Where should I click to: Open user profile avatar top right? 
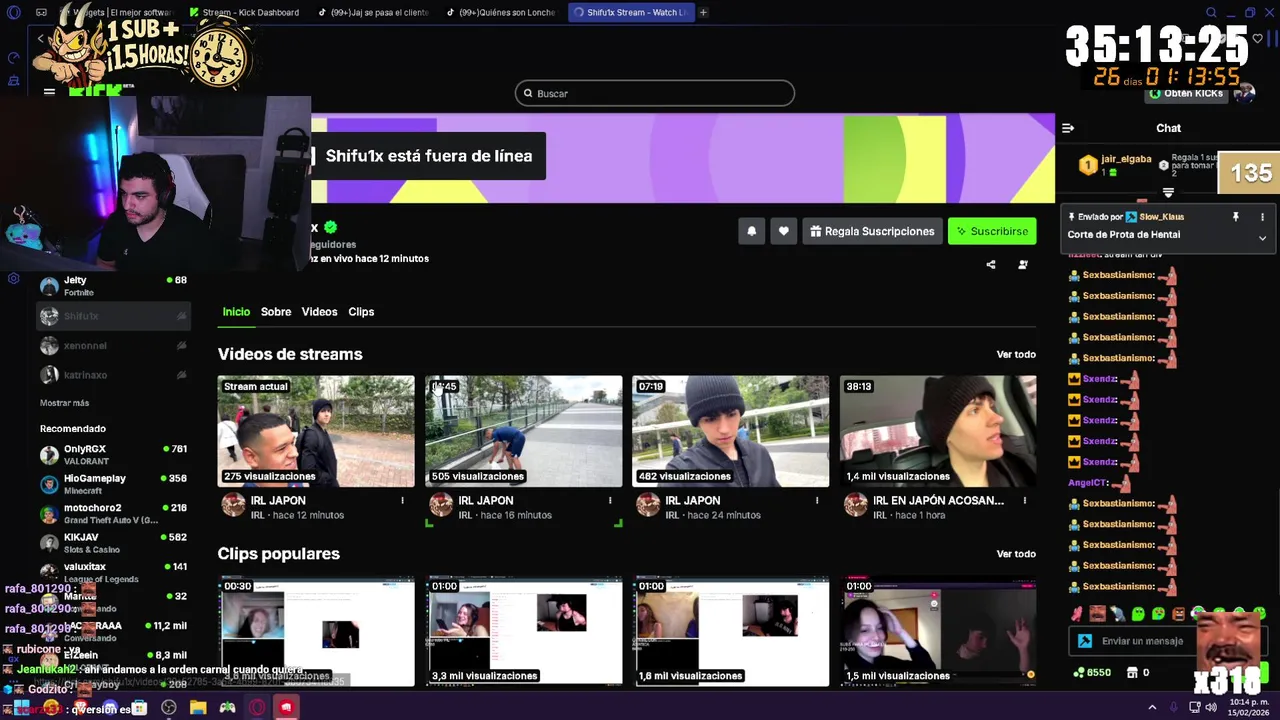pyautogui.click(x=1244, y=93)
